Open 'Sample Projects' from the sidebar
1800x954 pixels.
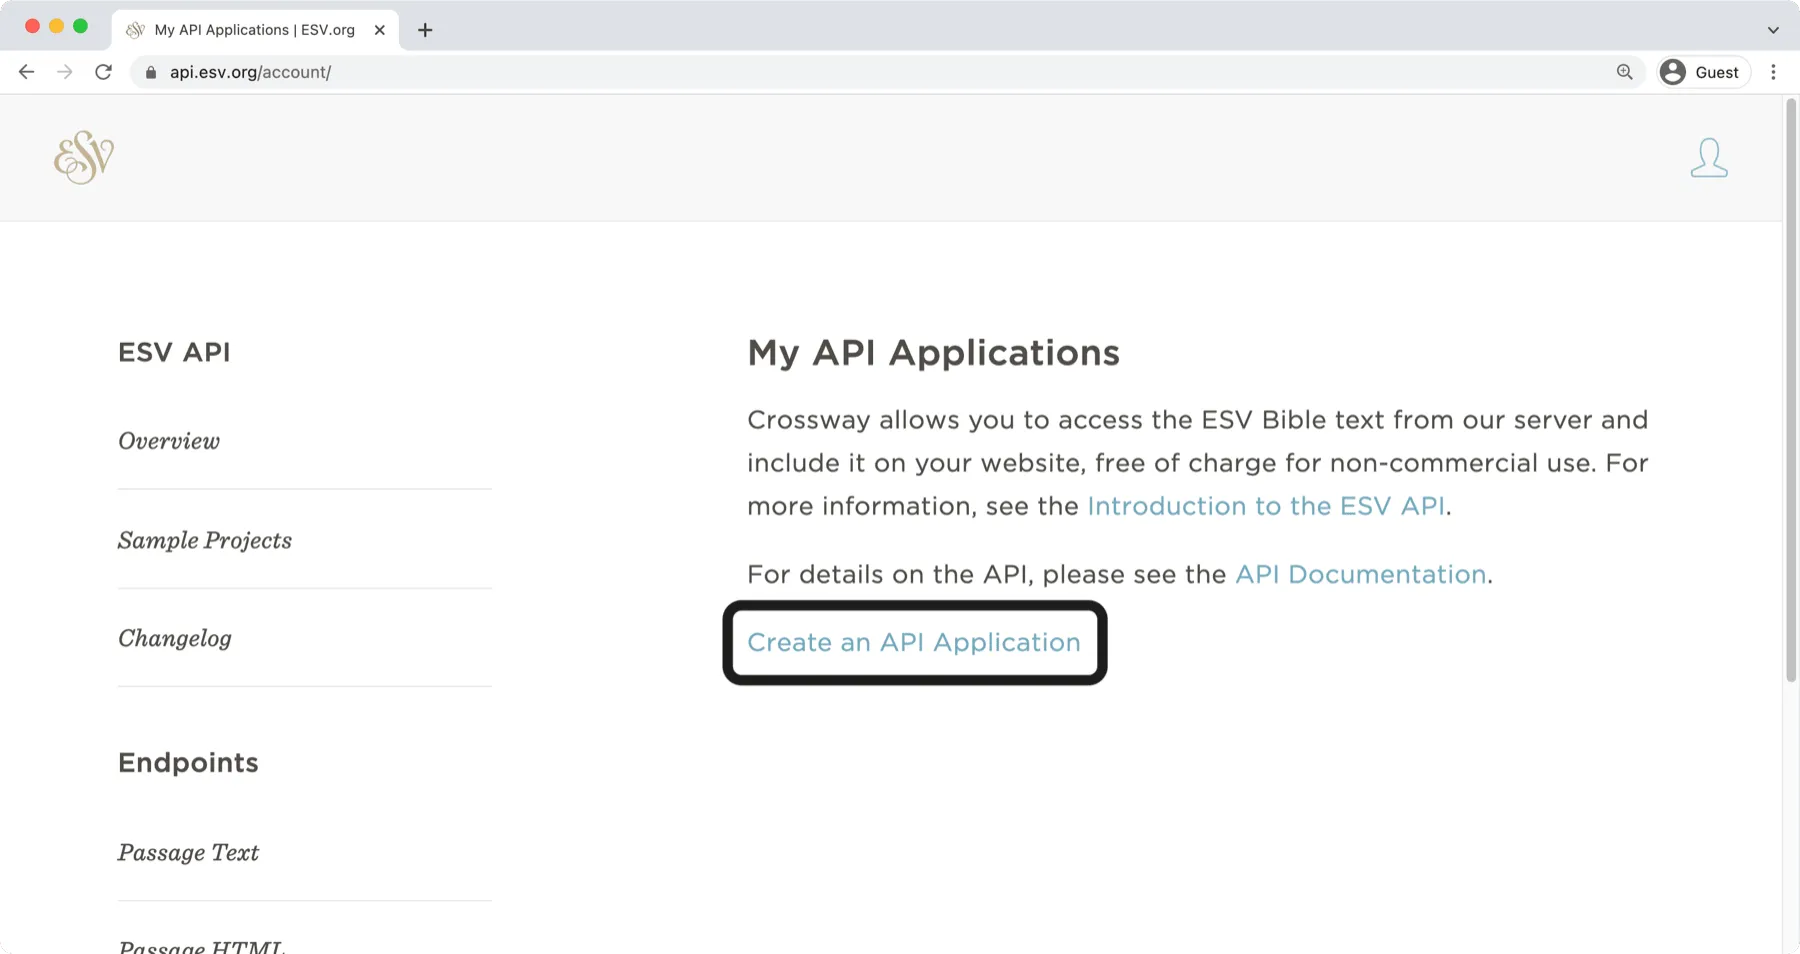pyautogui.click(x=205, y=540)
